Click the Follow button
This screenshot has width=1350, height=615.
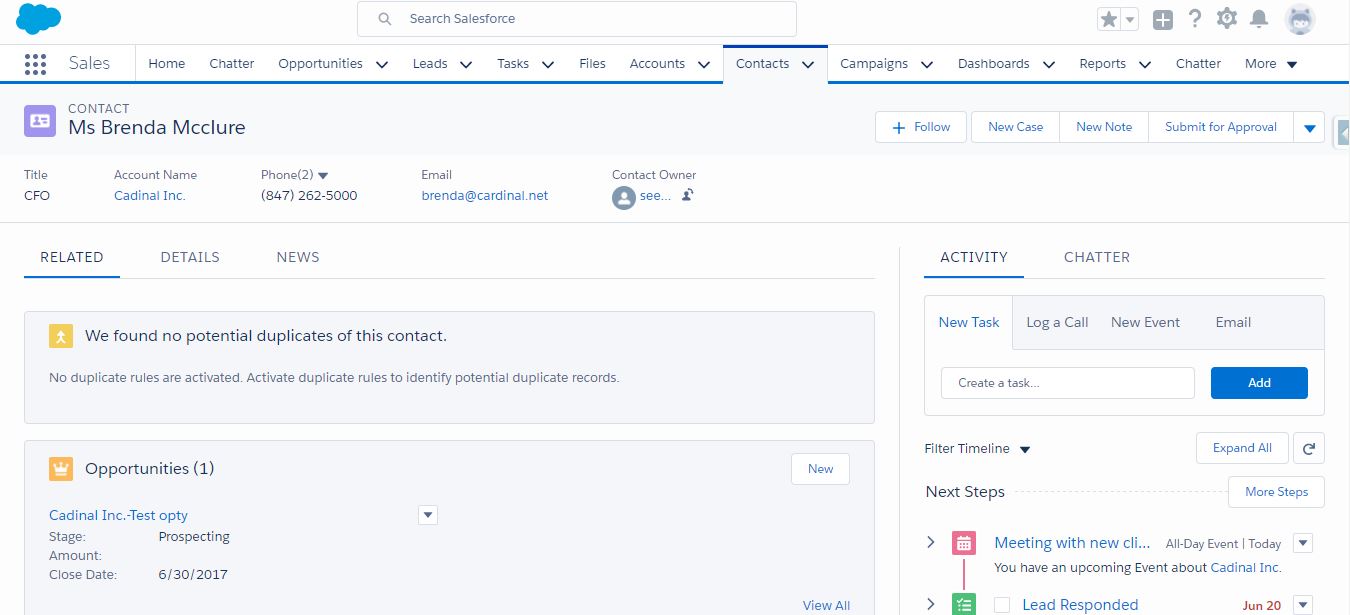(921, 127)
